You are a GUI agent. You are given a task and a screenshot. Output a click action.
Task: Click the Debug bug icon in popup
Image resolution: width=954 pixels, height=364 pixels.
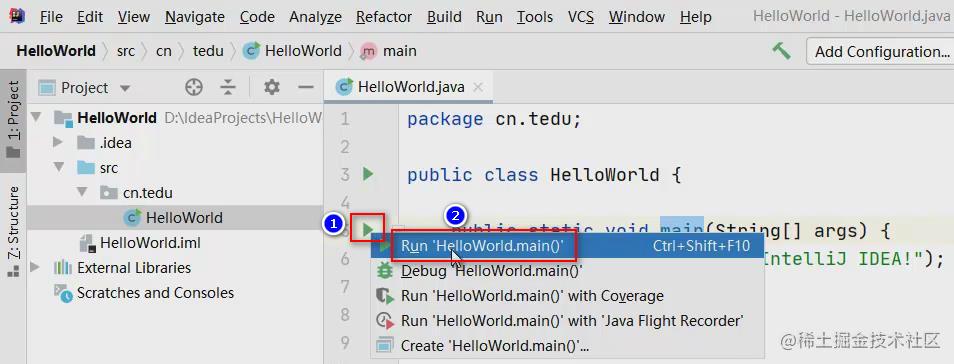pyautogui.click(x=385, y=271)
